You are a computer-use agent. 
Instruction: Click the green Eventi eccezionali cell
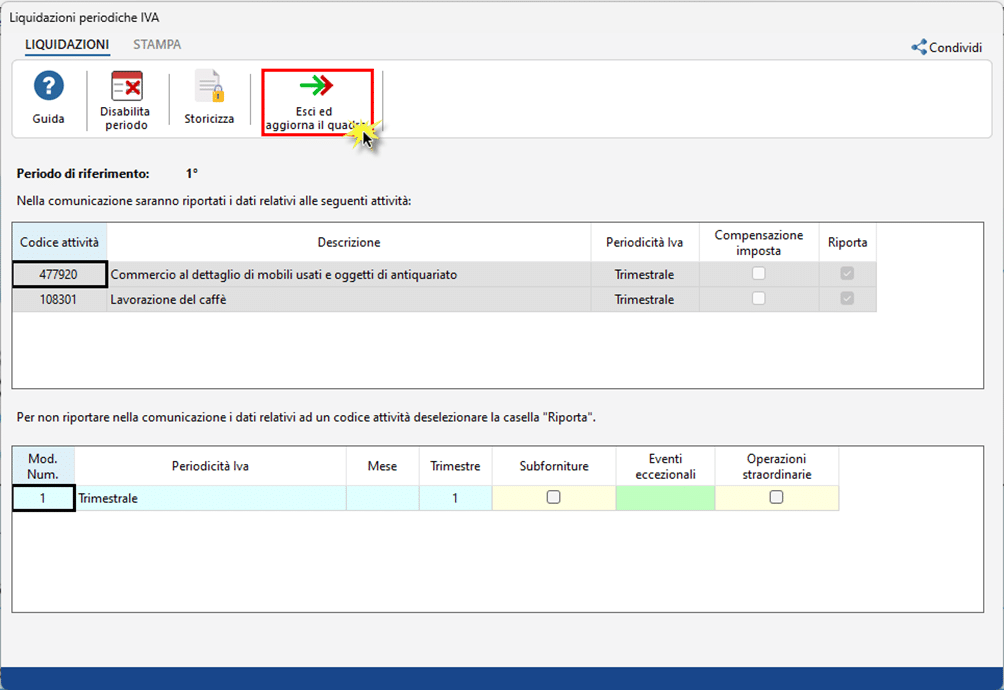[x=665, y=498]
